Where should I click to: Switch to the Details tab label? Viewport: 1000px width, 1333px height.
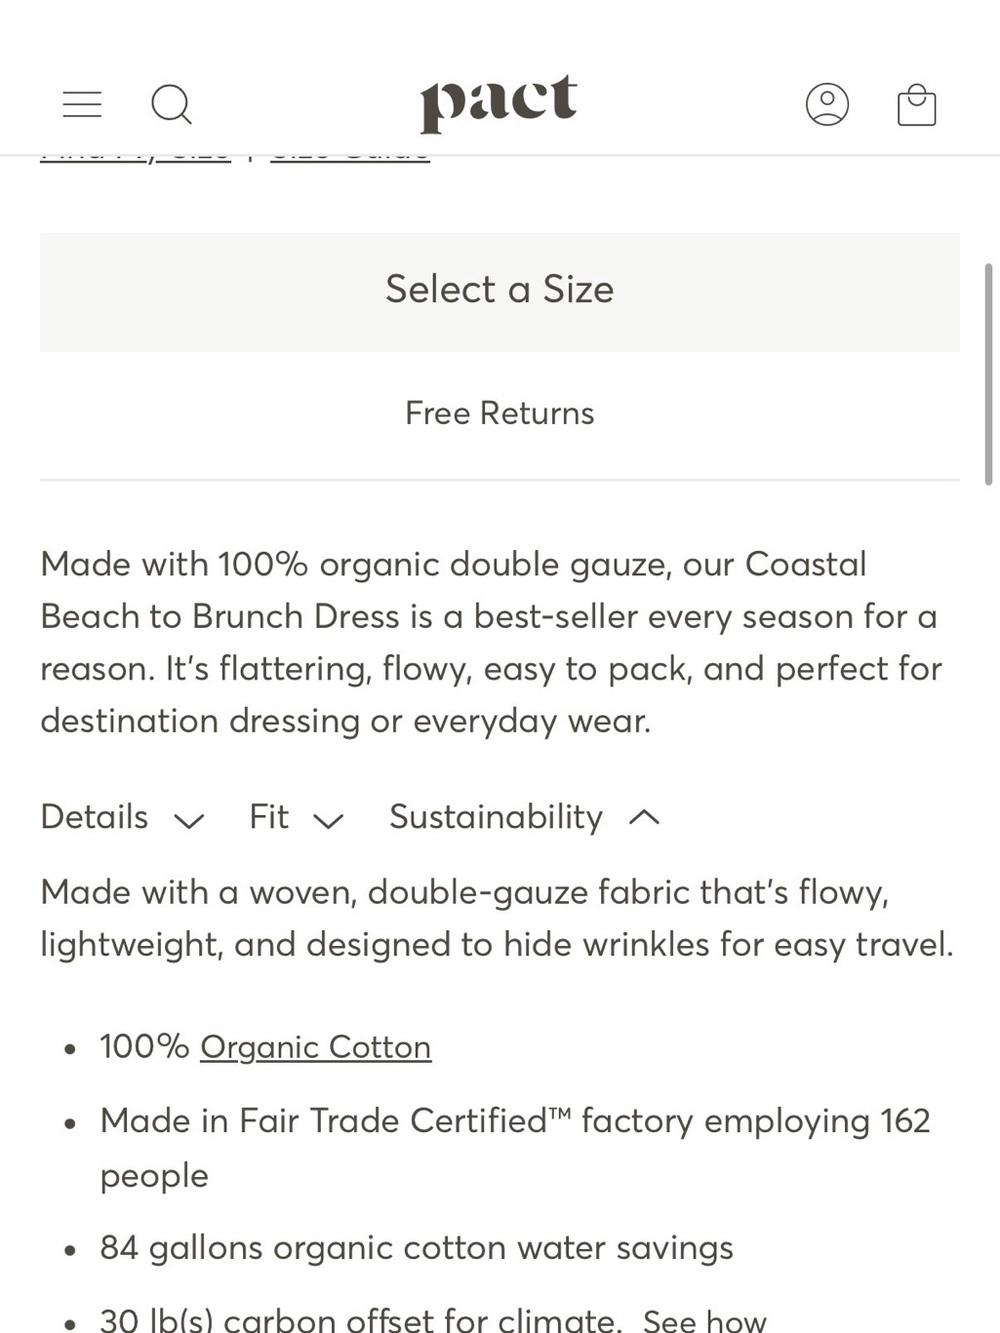click(x=94, y=817)
